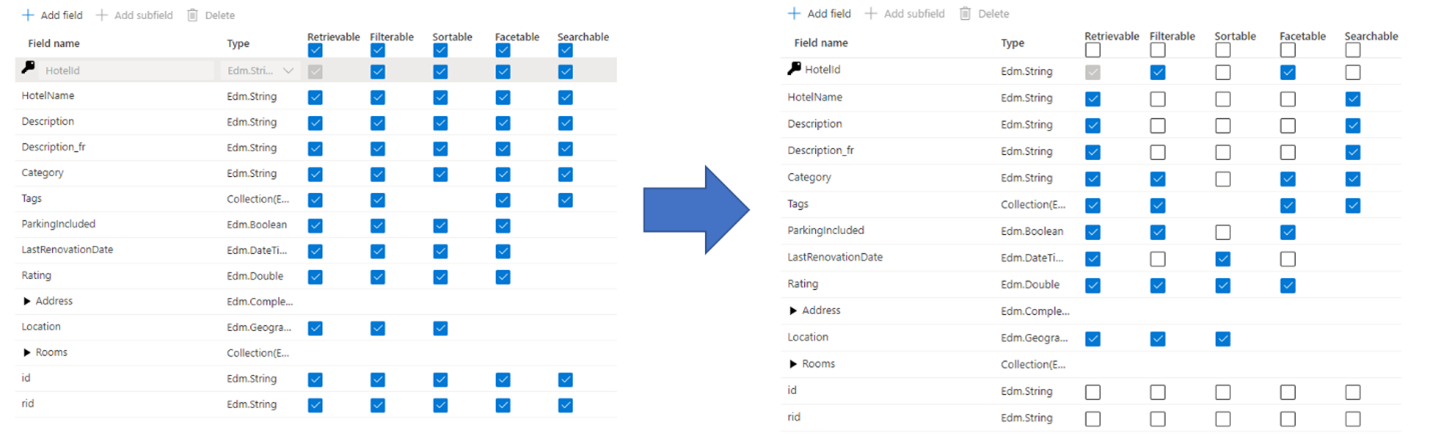The width and height of the screenshot is (1430, 444).
Task: Click the key icon next to HotelId on left
Action: click(x=28, y=69)
